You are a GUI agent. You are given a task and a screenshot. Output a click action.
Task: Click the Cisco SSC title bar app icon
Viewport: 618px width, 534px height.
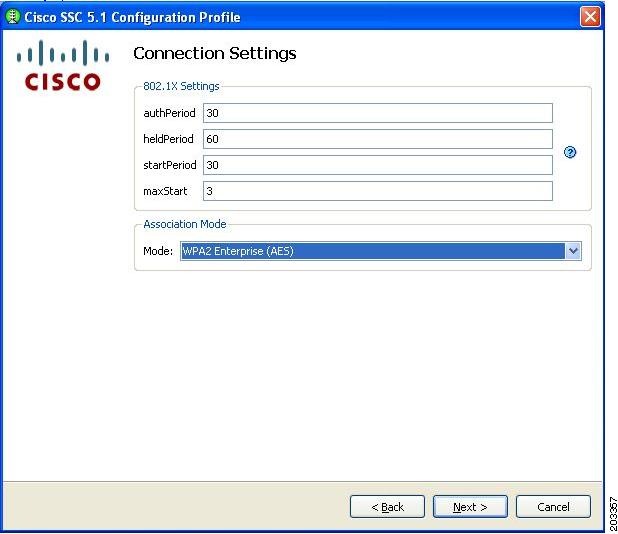point(13,17)
